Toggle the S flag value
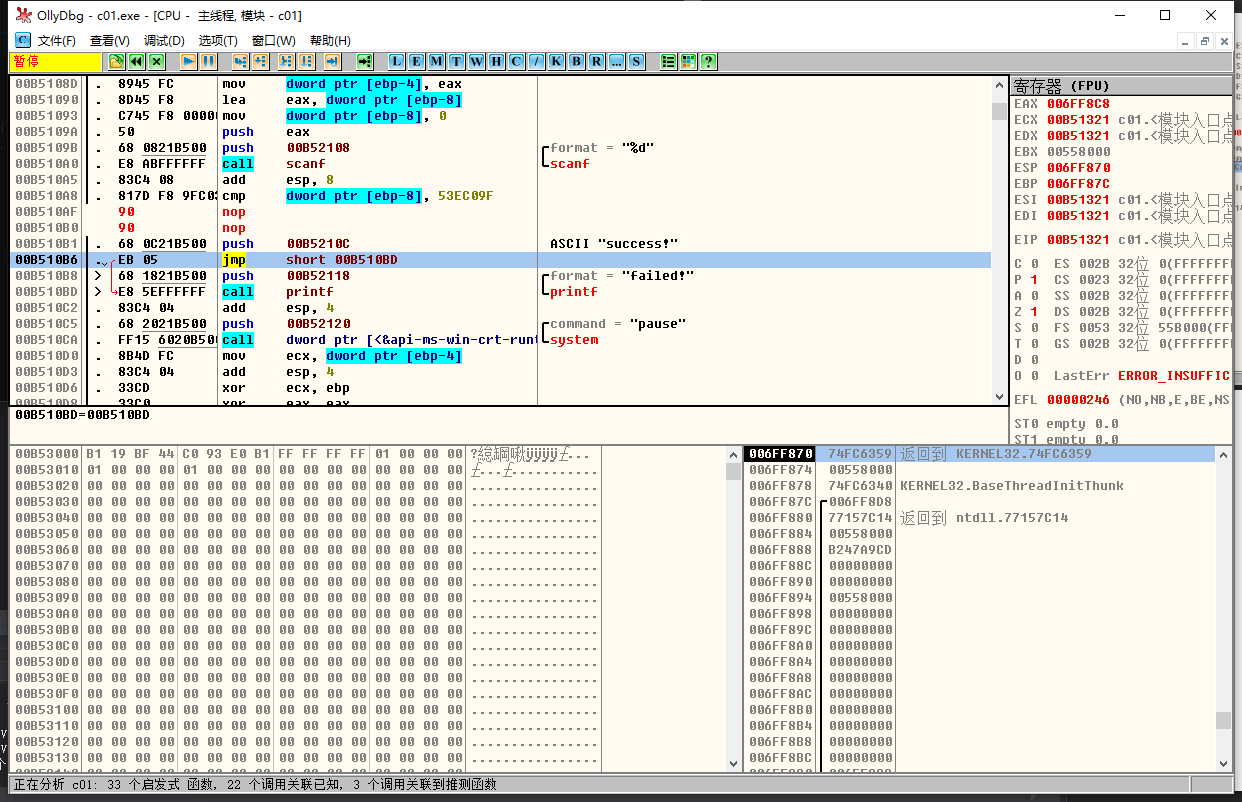The image size is (1242, 802). 1033,328
